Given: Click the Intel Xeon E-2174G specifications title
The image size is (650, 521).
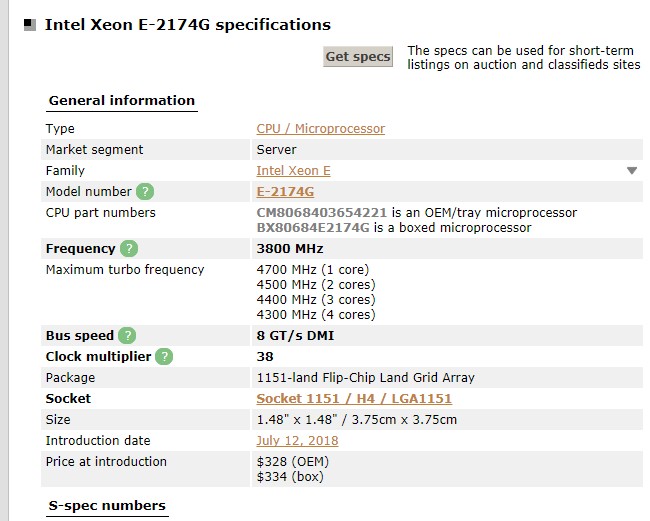Looking at the screenshot, I should click(x=188, y=25).
